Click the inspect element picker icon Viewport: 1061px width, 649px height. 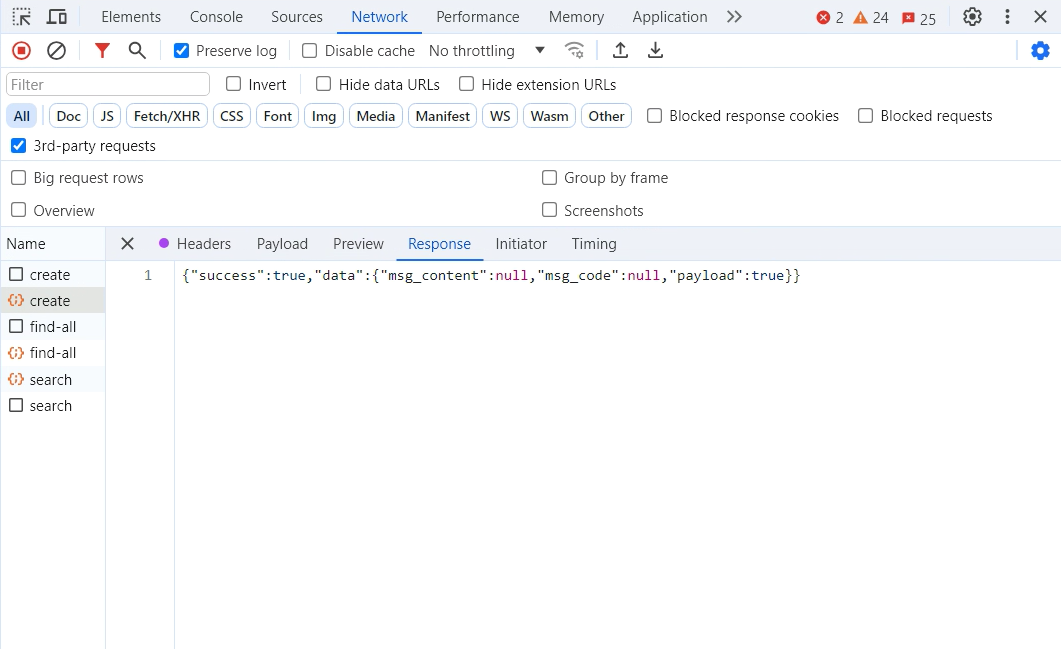tap(21, 17)
